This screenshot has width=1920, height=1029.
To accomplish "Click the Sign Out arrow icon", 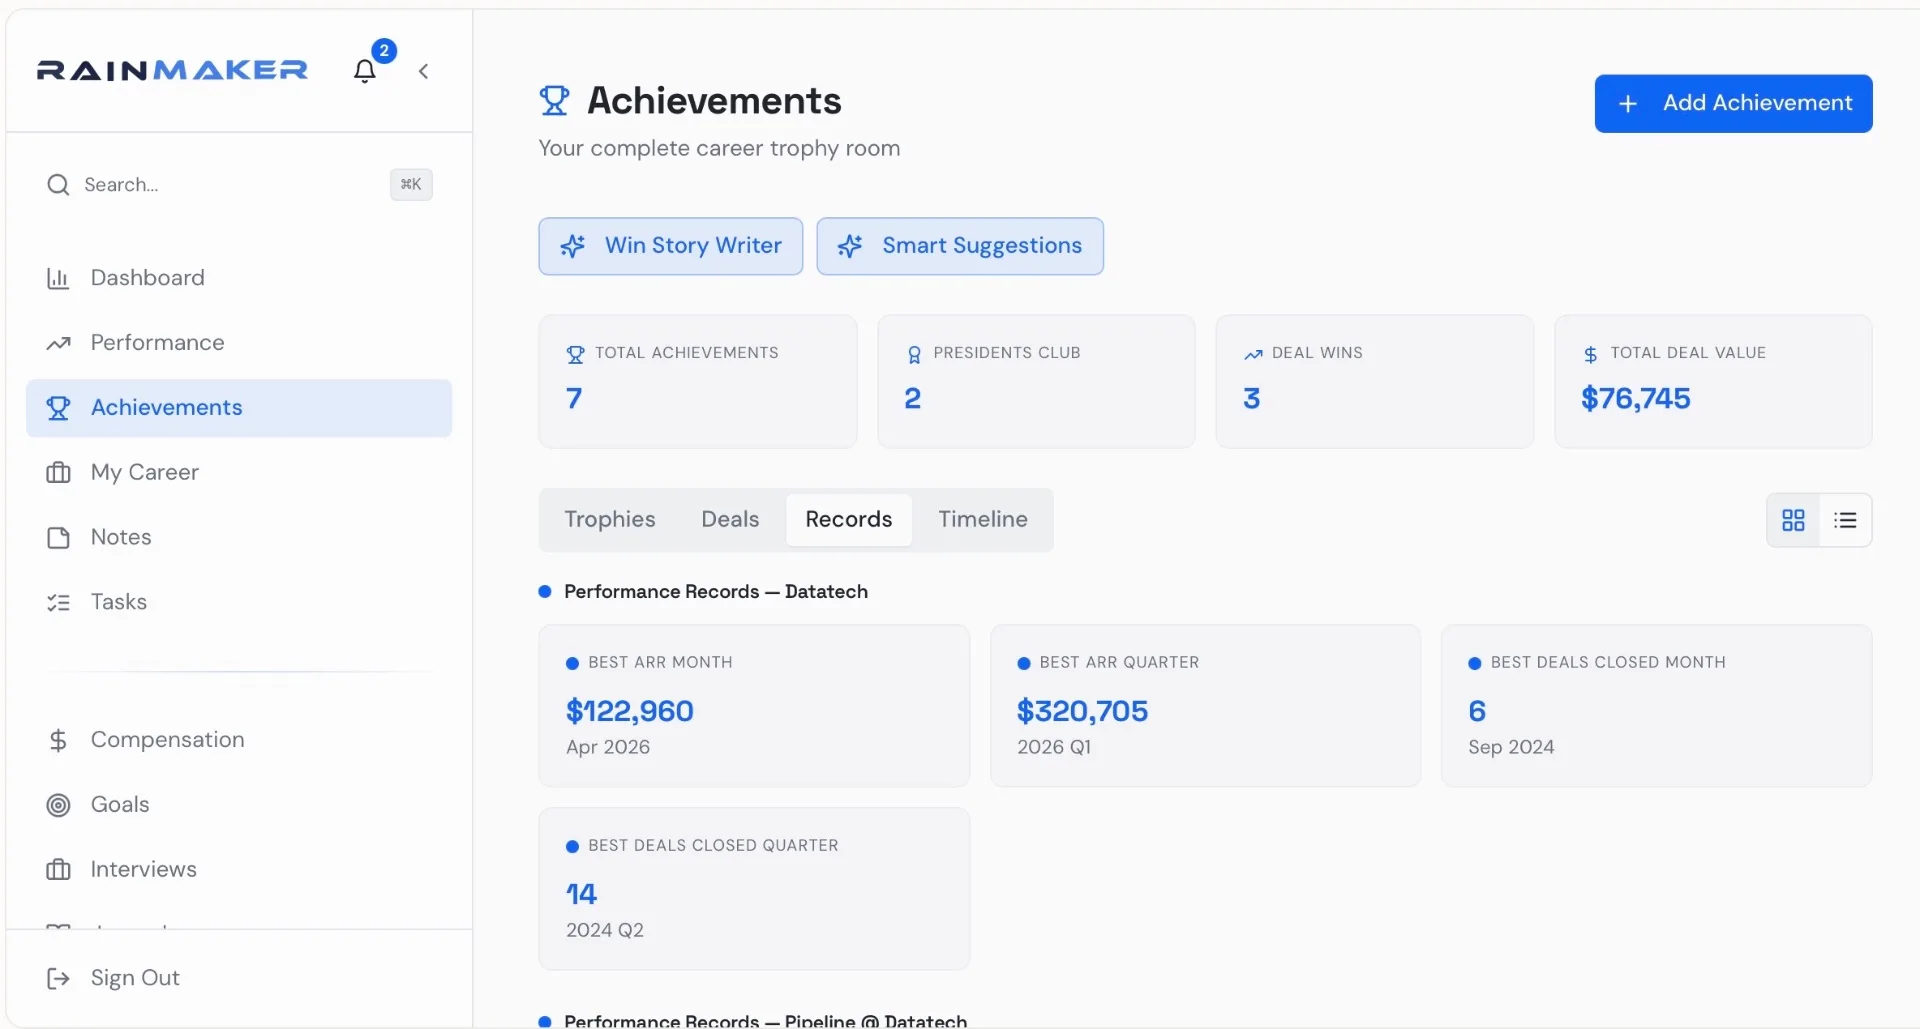I will [58, 978].
